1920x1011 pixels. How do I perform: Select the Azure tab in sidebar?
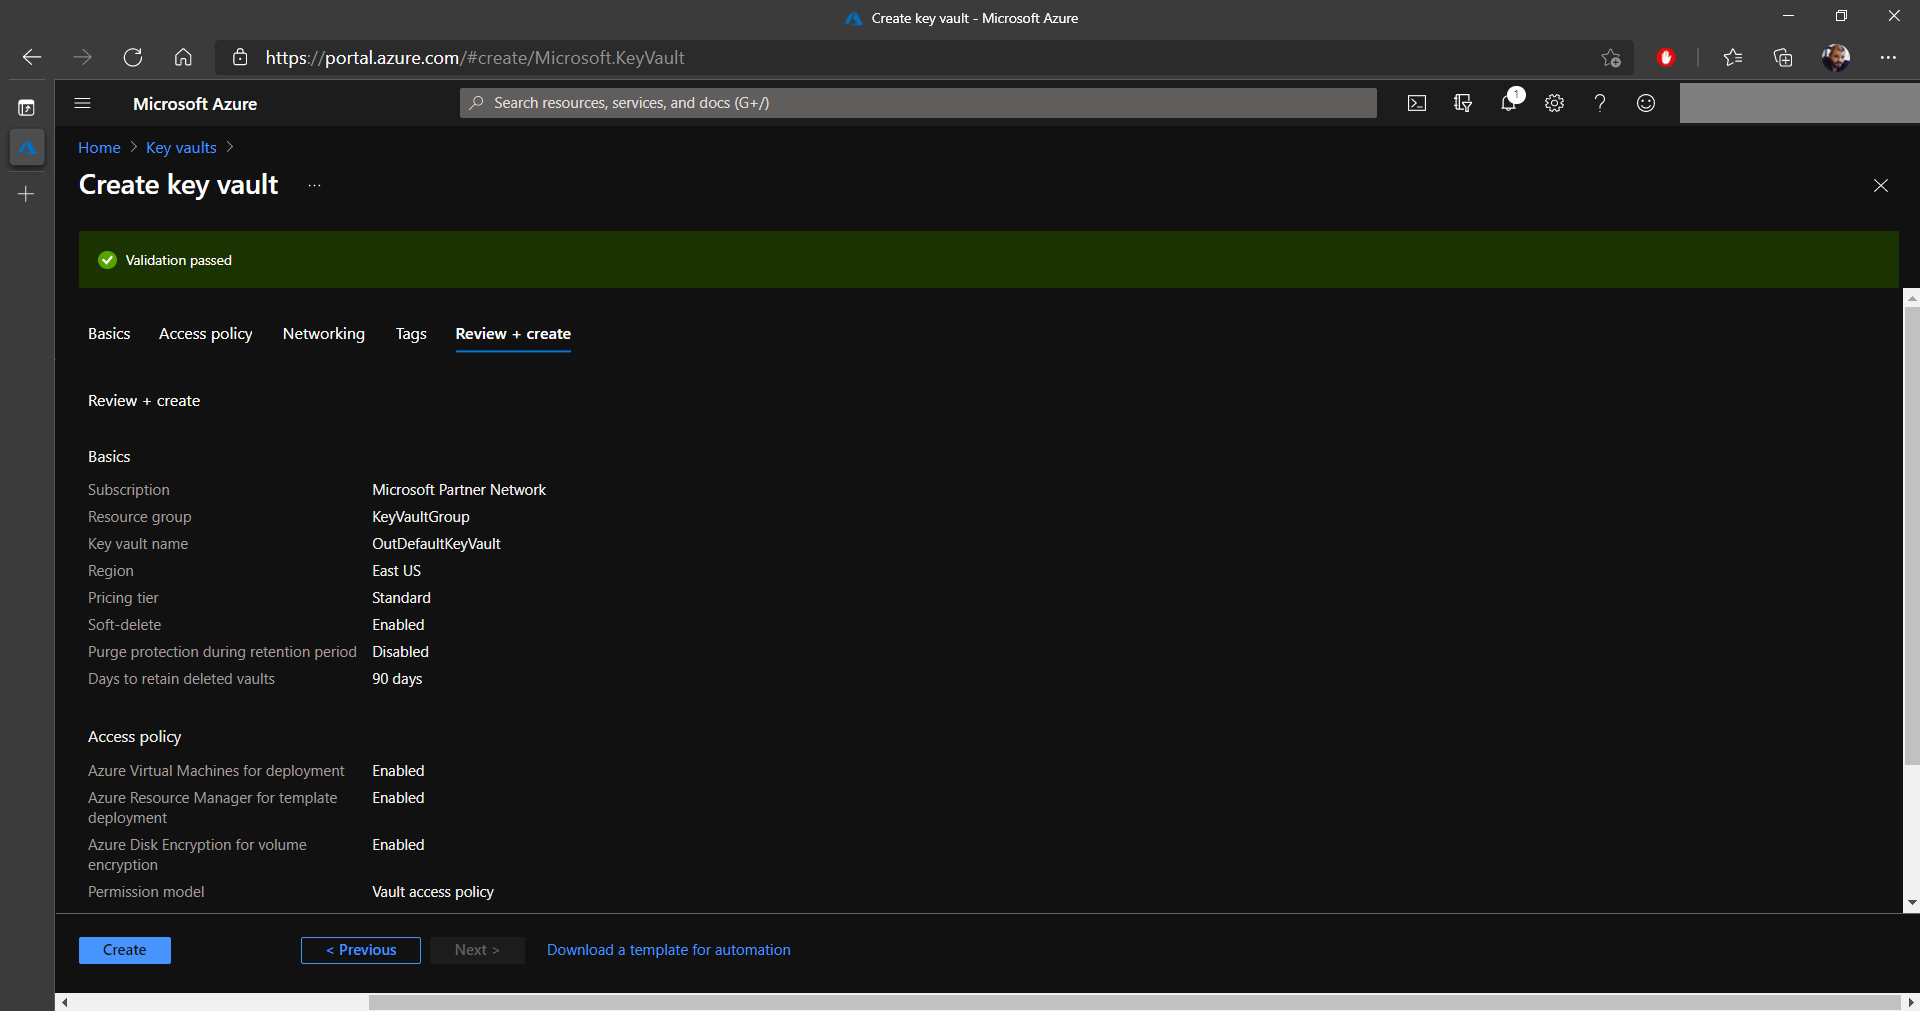(x=27, y=148)
